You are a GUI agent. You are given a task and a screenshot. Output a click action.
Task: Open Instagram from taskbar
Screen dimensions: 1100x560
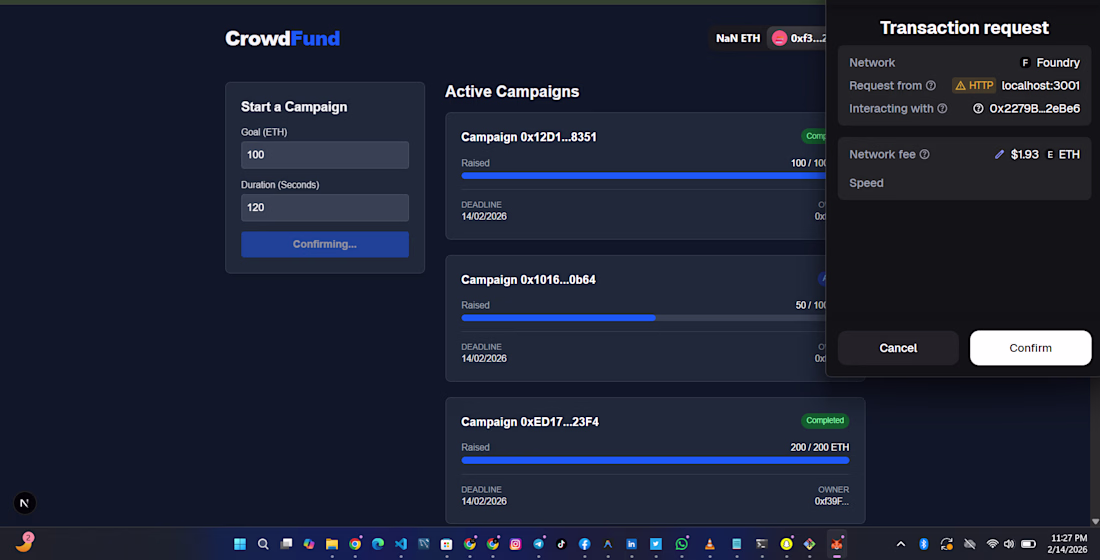coord(516,544)
